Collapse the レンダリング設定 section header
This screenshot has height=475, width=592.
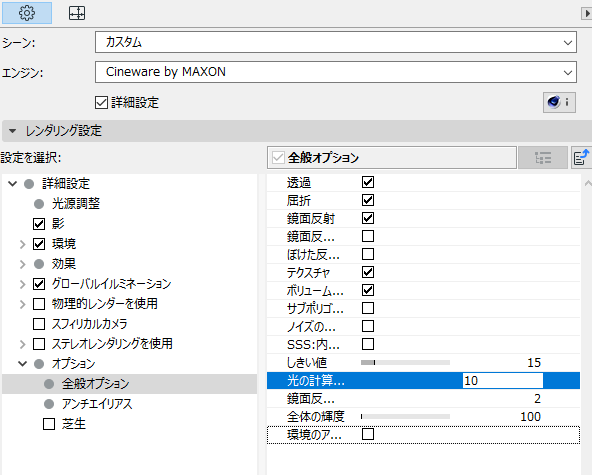pos(13,131)
